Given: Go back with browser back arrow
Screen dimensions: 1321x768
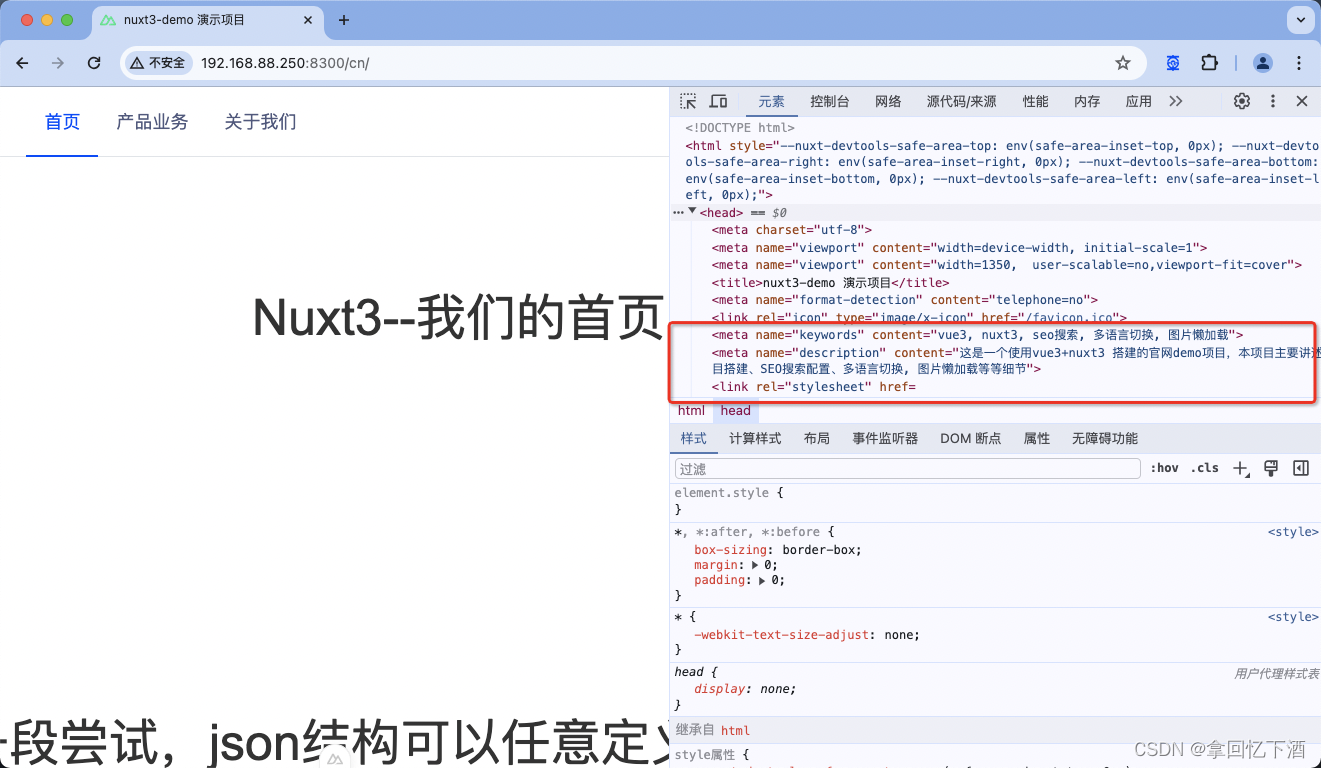Looking at the screenshot, I should (22, 63).
